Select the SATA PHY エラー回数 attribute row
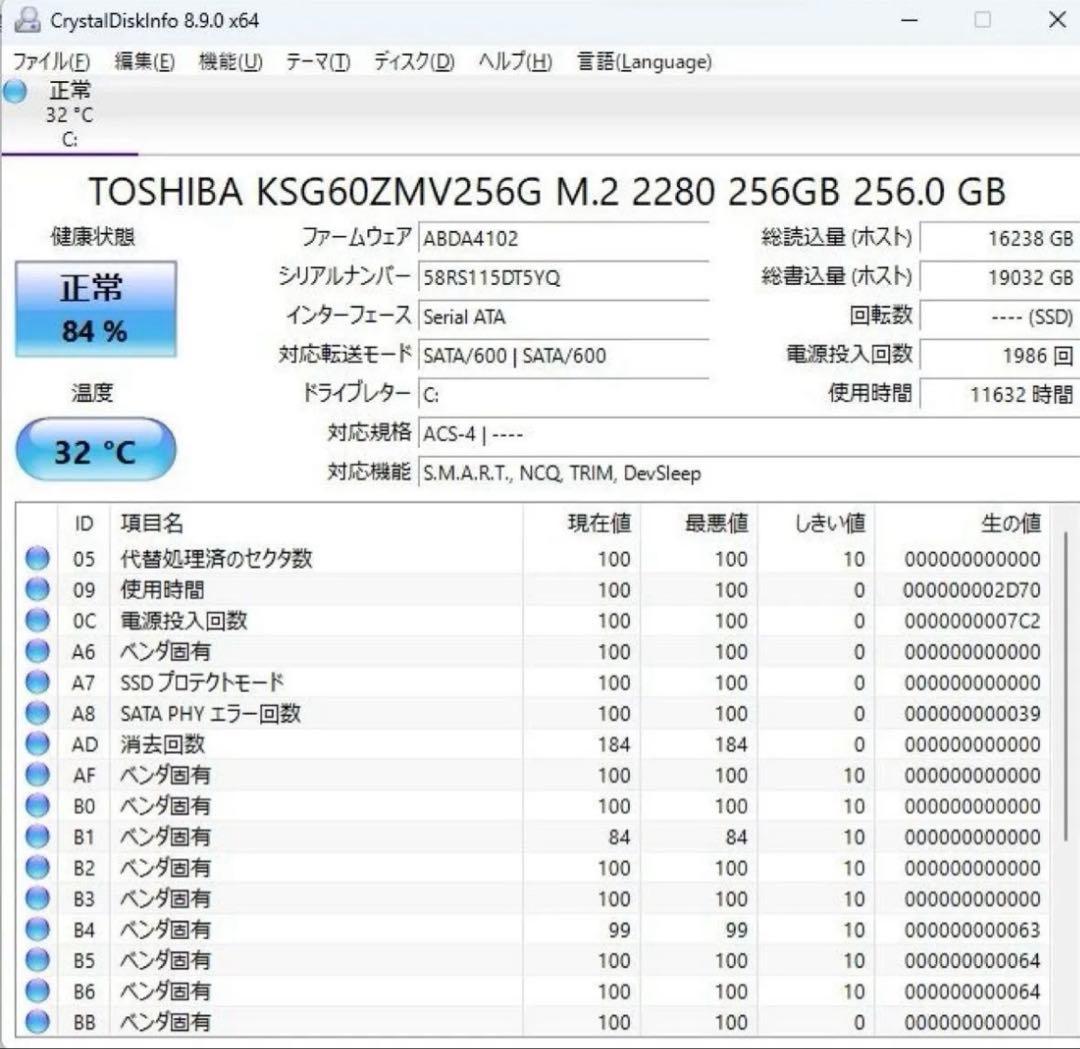The width and height of the screenshot is (1080, 1049). point(533,714)
